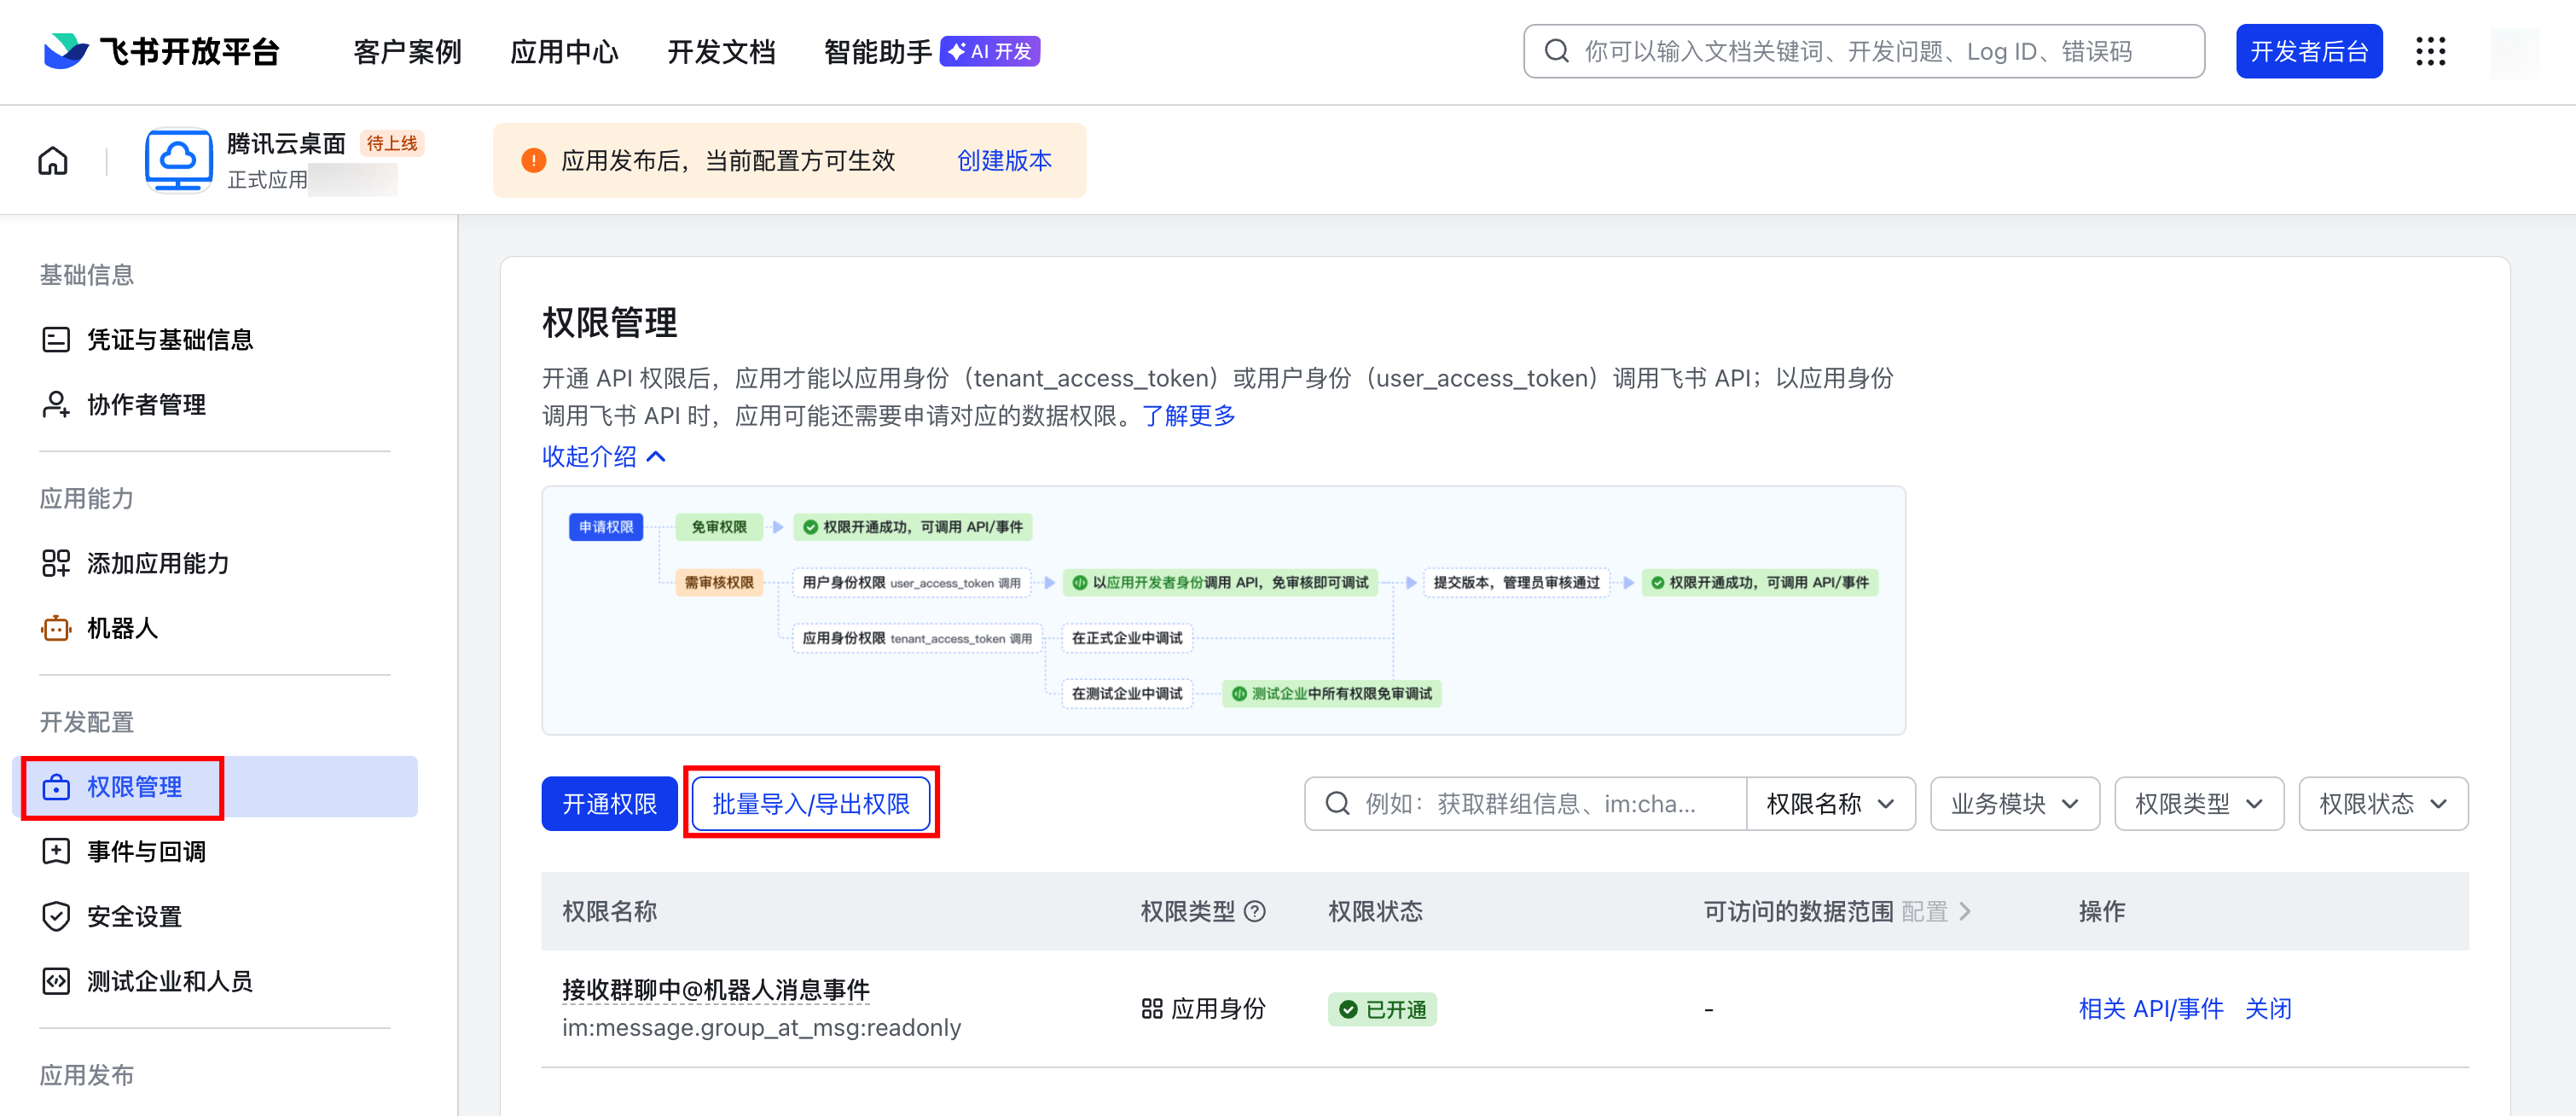Expand the 权限名称 search type dropdown

1830,804
